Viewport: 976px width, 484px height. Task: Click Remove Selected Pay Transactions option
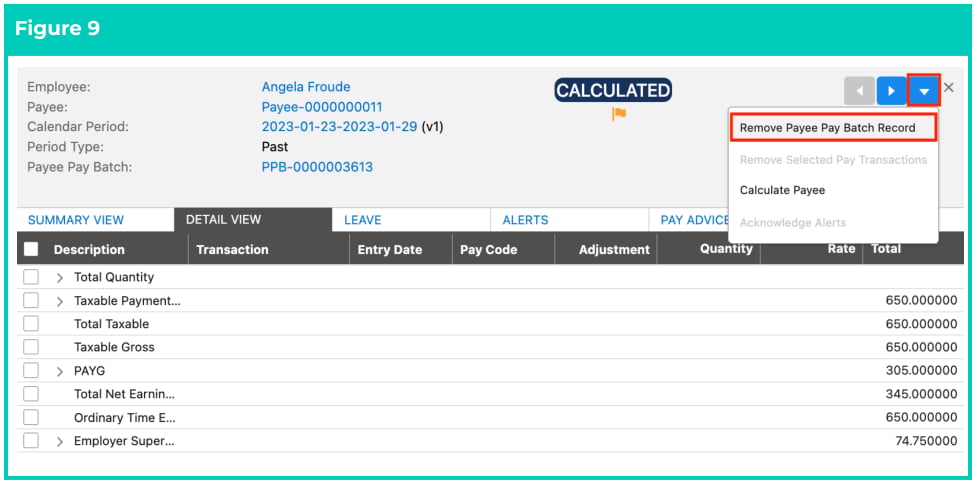(x=833, y=160)
